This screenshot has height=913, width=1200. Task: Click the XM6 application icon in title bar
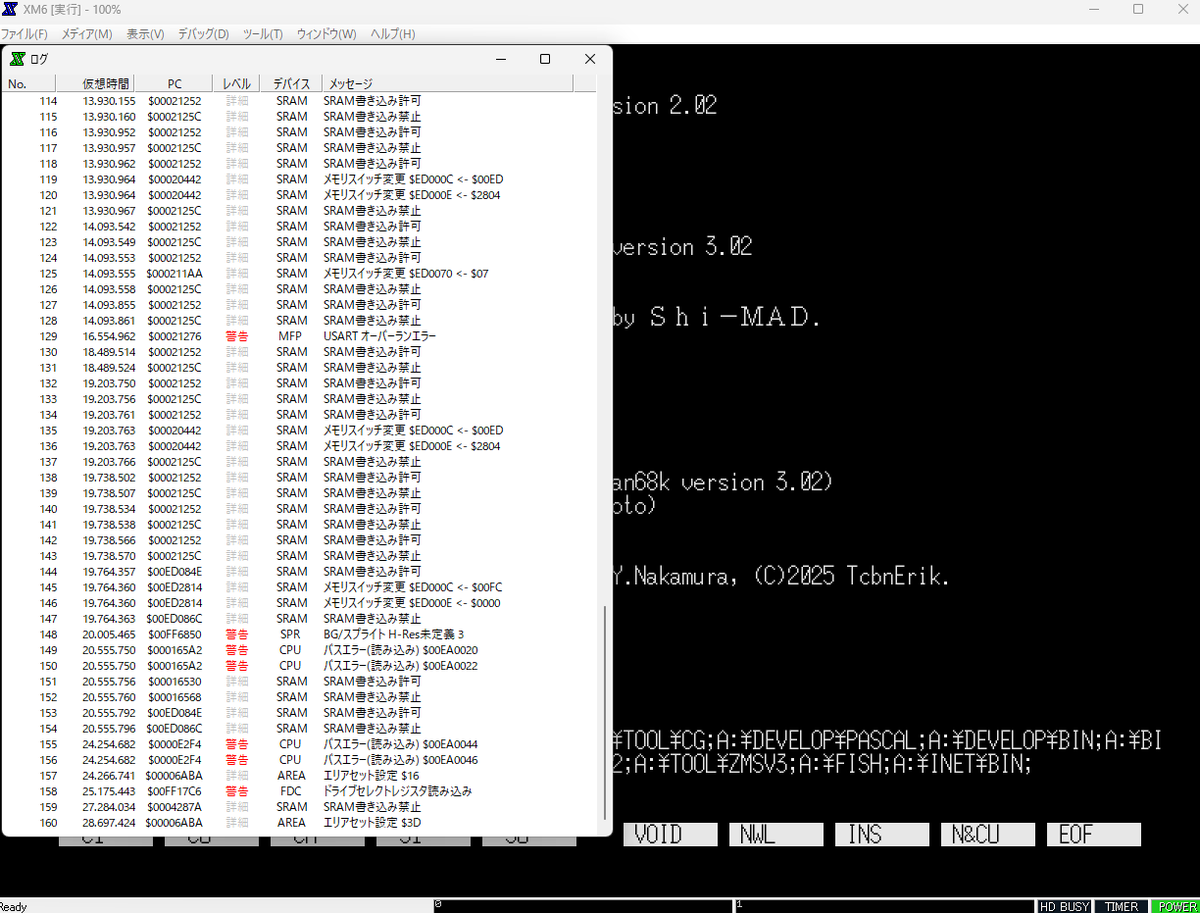pyautogui.click(x=9, y=9)
